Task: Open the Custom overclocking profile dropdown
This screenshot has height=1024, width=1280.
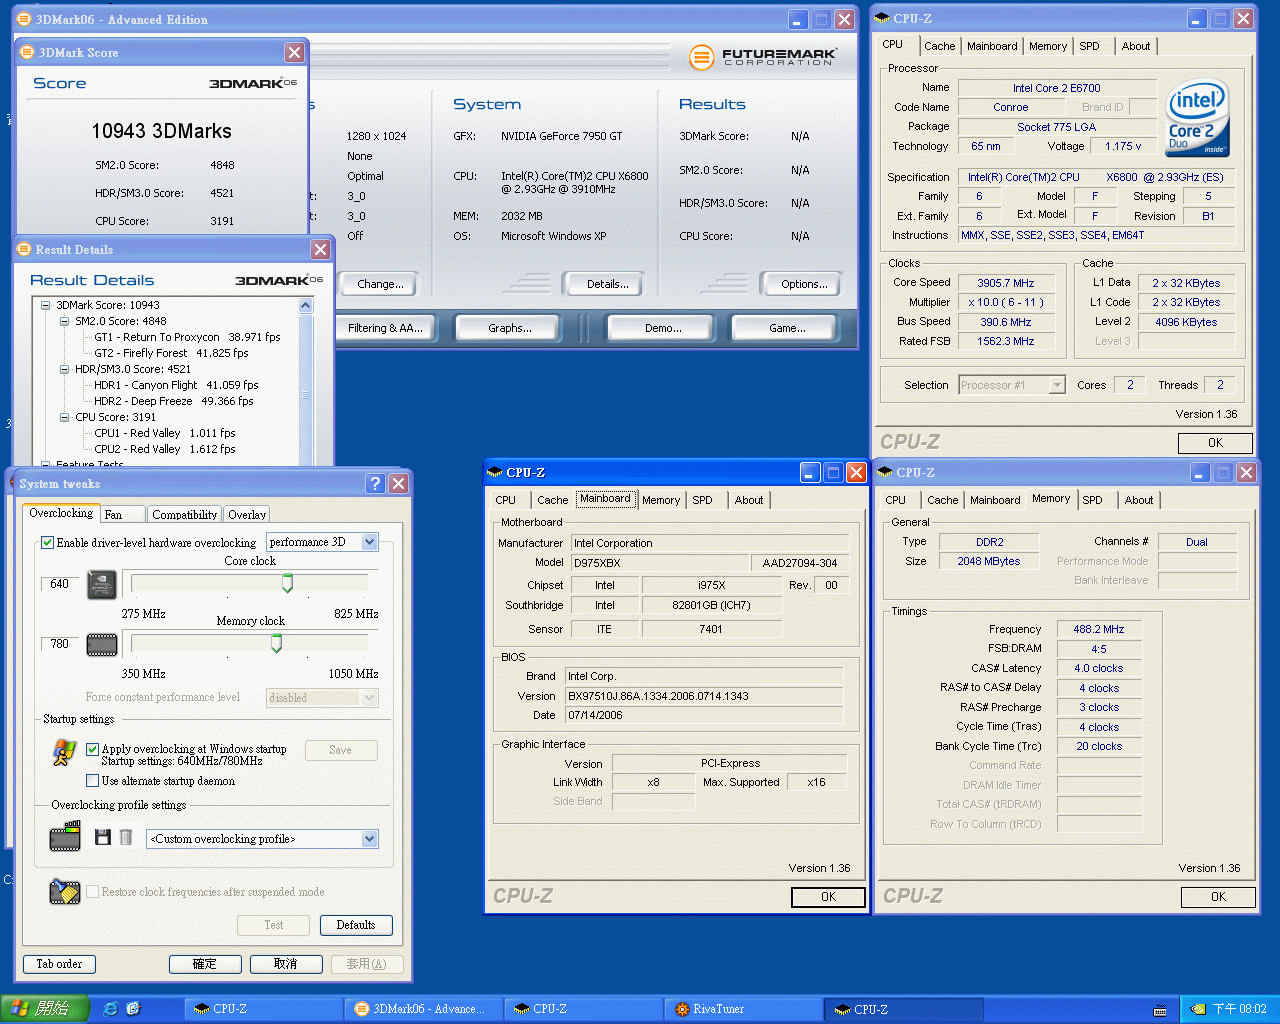Action: [369, 839]
